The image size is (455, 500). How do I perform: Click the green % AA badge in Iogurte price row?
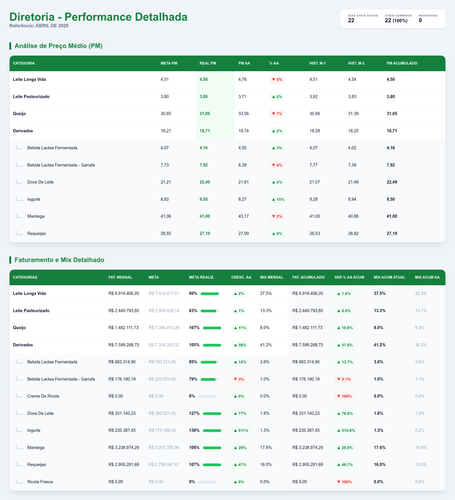pyautogui.click(x=278, y=199)
